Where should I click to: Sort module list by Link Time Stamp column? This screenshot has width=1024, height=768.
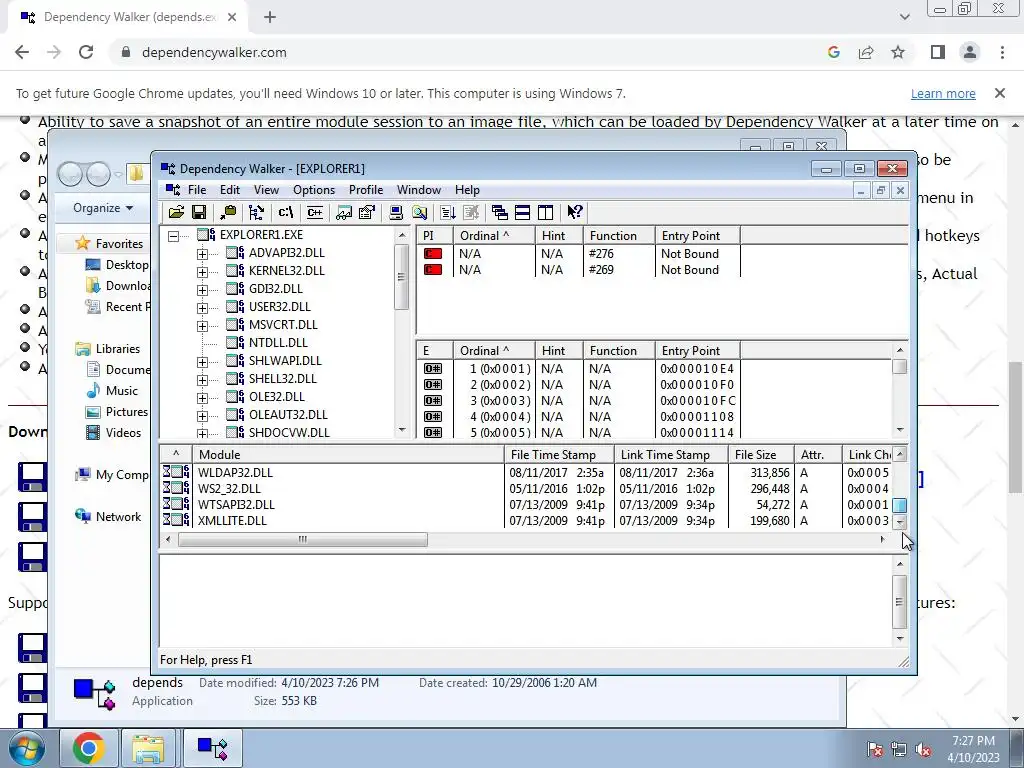click(x=671, y=455)
